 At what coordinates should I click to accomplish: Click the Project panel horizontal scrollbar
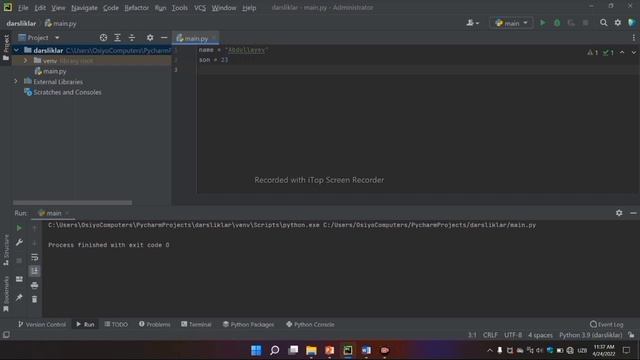tap(72, 202)
